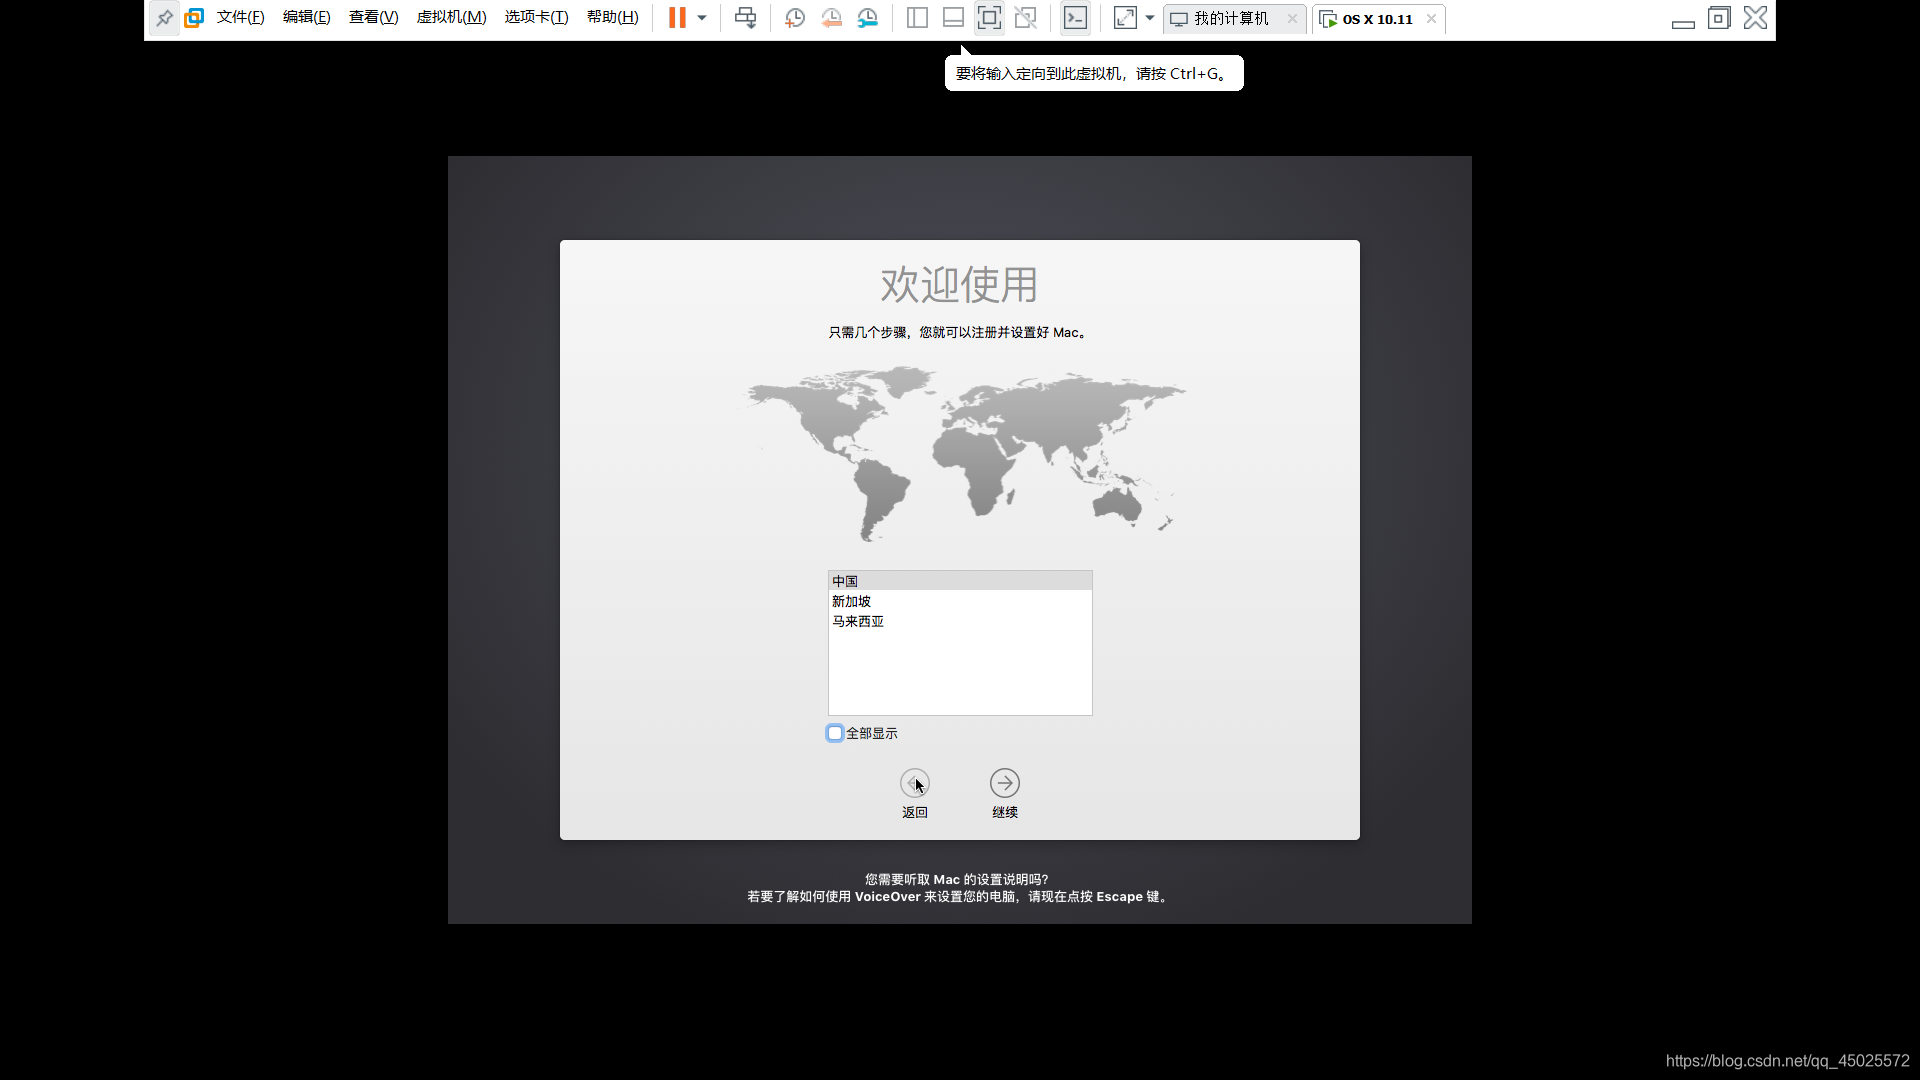The width and height of the screenshot is (1920, 1080).
Task: Click the pin toolbar icon
Action: [x=165, y=18]
